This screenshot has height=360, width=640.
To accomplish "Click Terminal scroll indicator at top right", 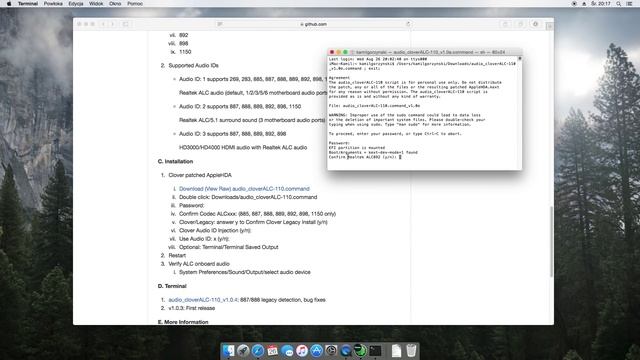I will coord(520,58).
